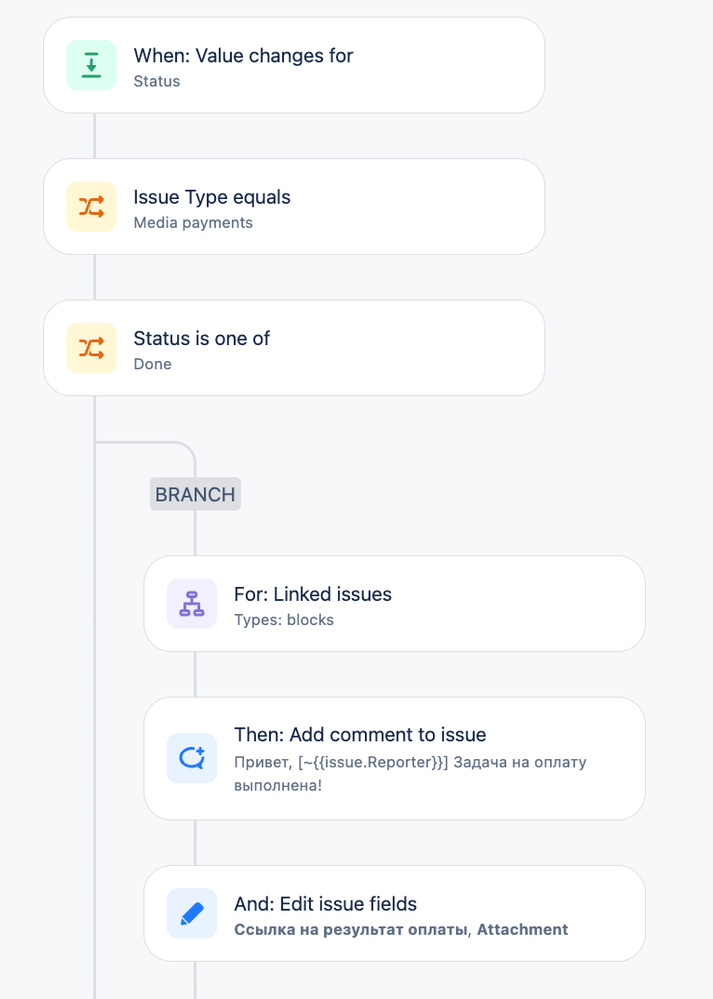Viewport: 713px width, 999px height.
Task: Click the 'Done' status value text
Action: 152,364
